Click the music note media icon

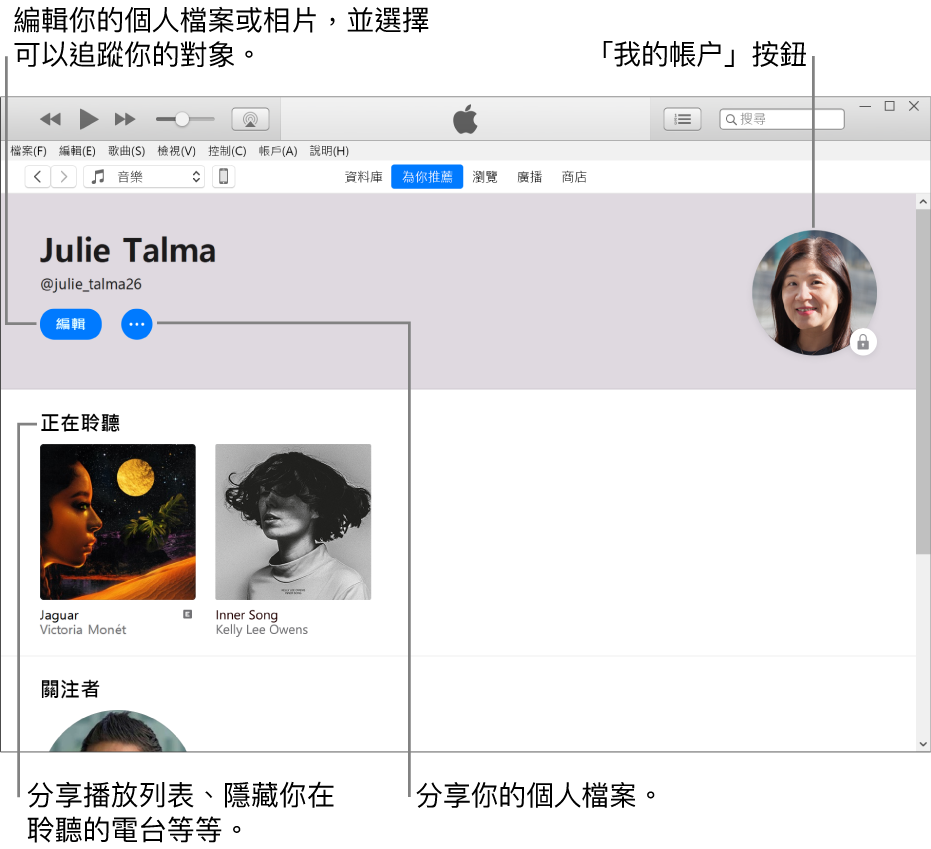(x=96, y=176)
